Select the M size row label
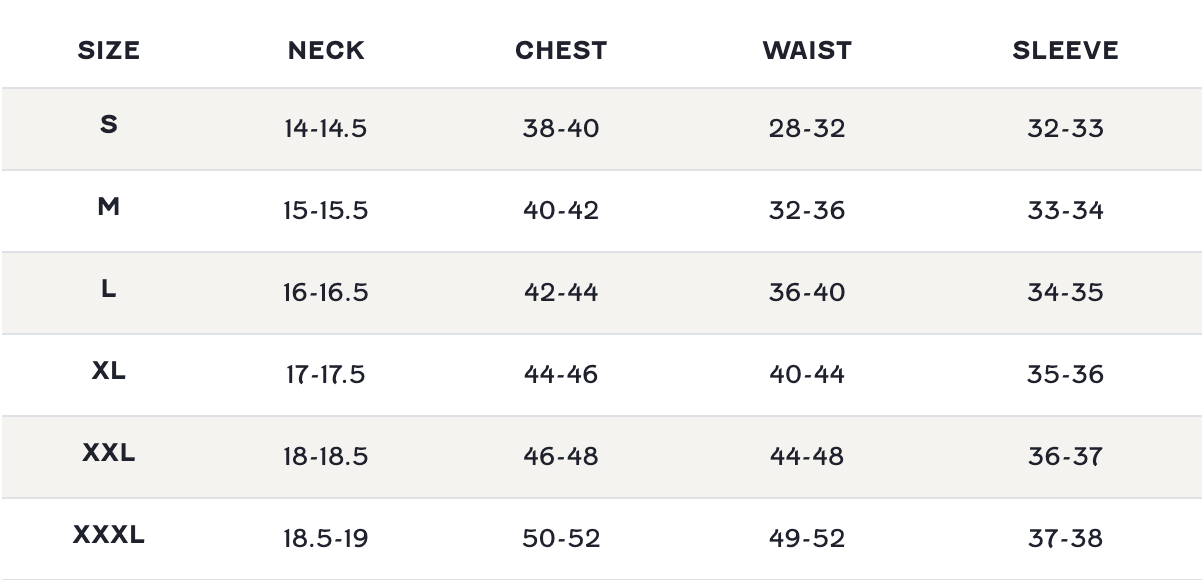Screen dimensions: 1204x580 tap(109, 207)
